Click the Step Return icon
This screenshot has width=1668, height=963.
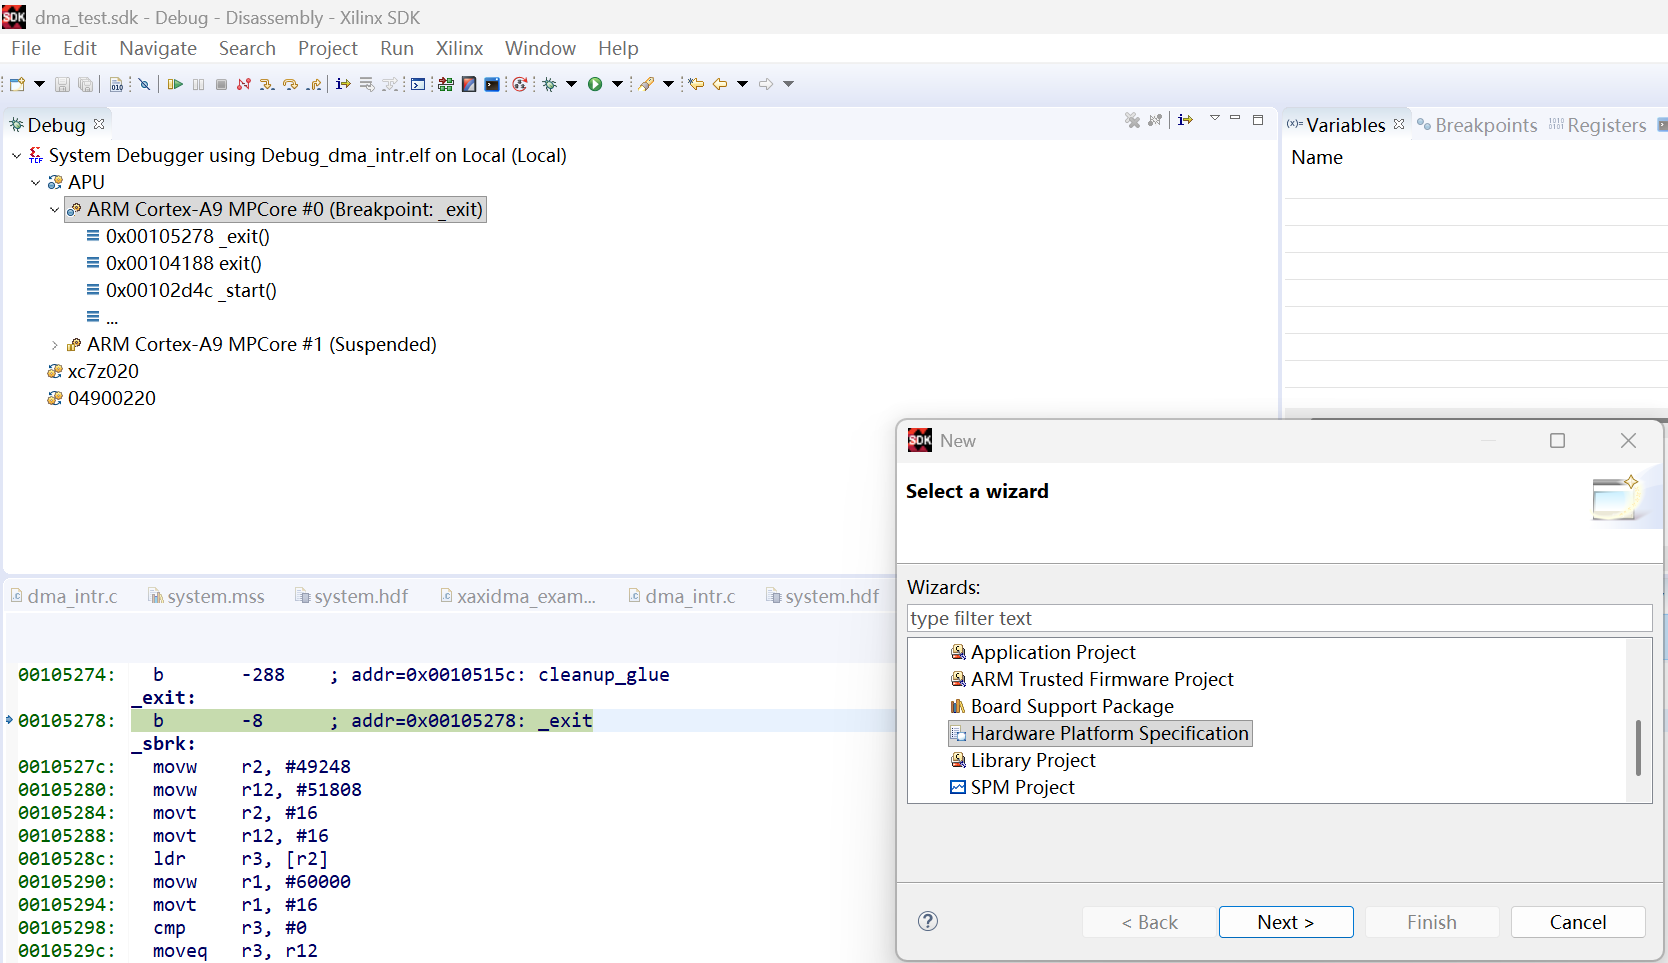[x=314, y=84]
